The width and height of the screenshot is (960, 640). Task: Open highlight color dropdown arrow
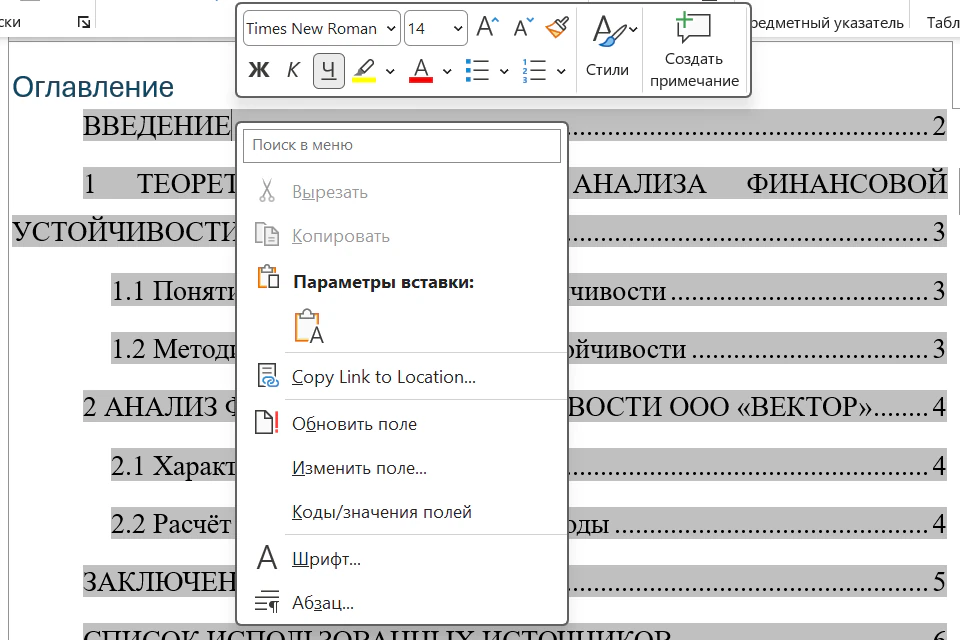390,71
